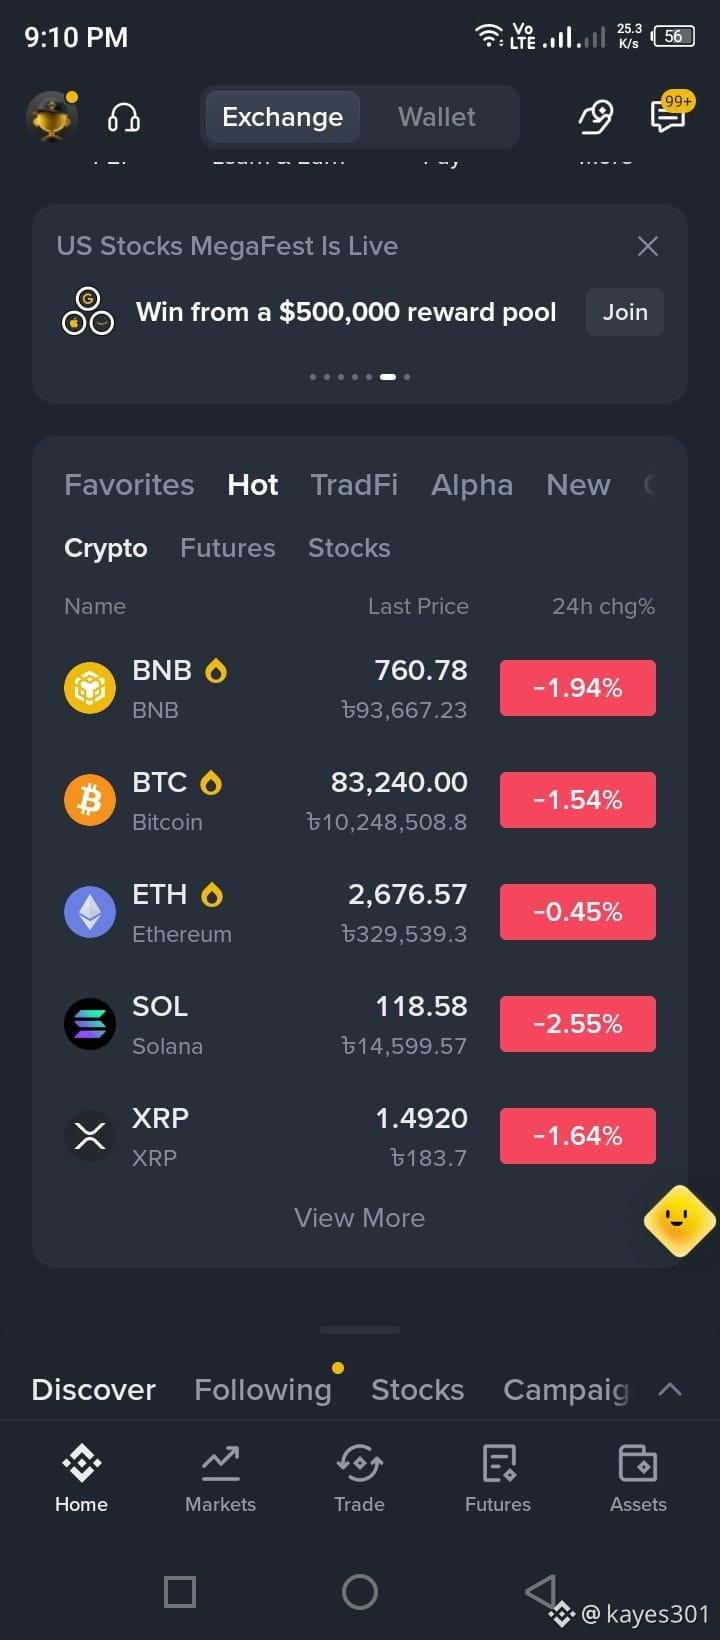Viewport: 720px width, 1640px height.
Task: Select the TradFi tab
Action: pos(354,485)
